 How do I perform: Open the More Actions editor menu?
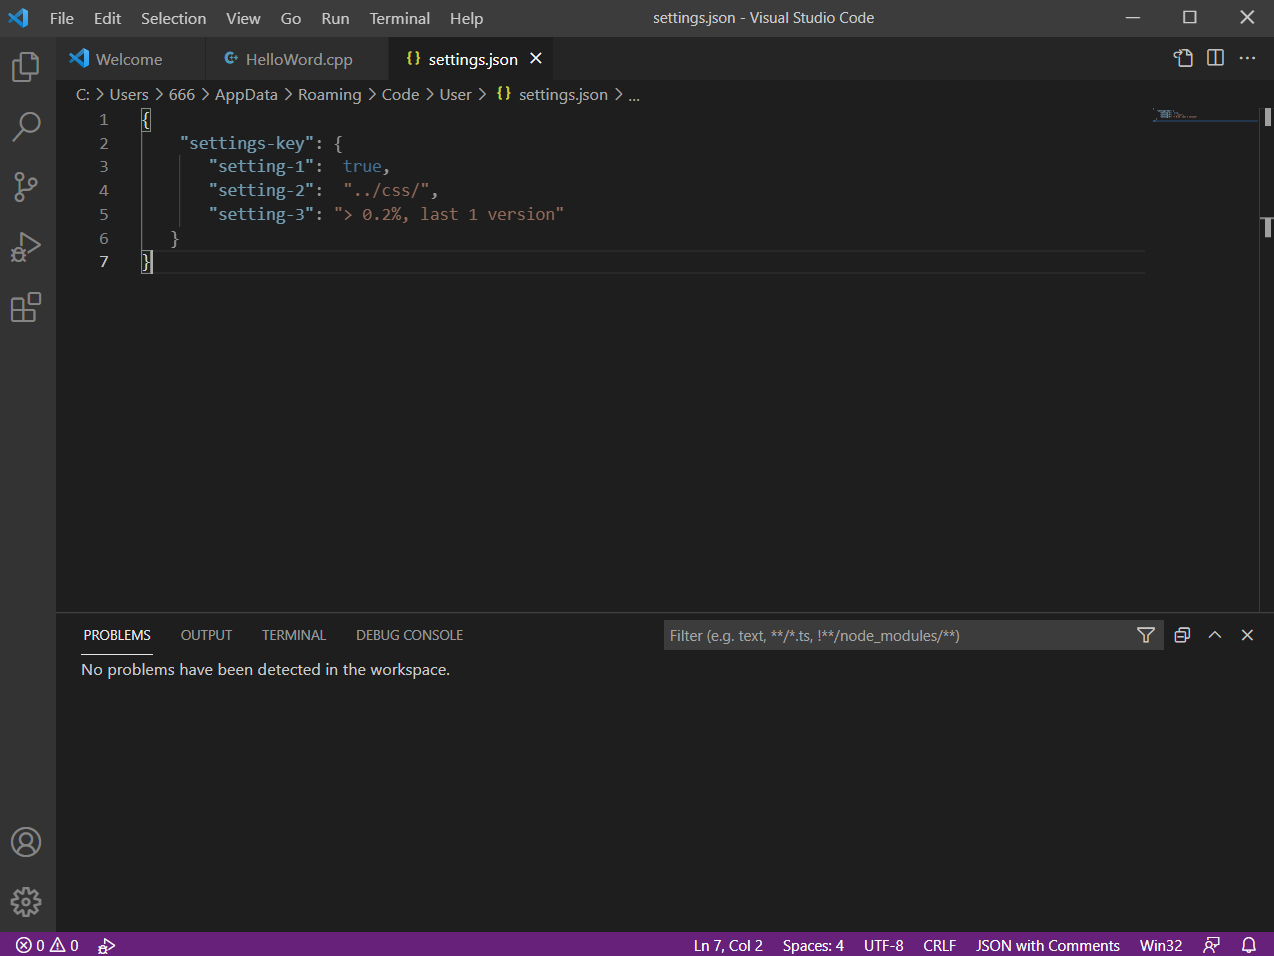(1247, 58)
